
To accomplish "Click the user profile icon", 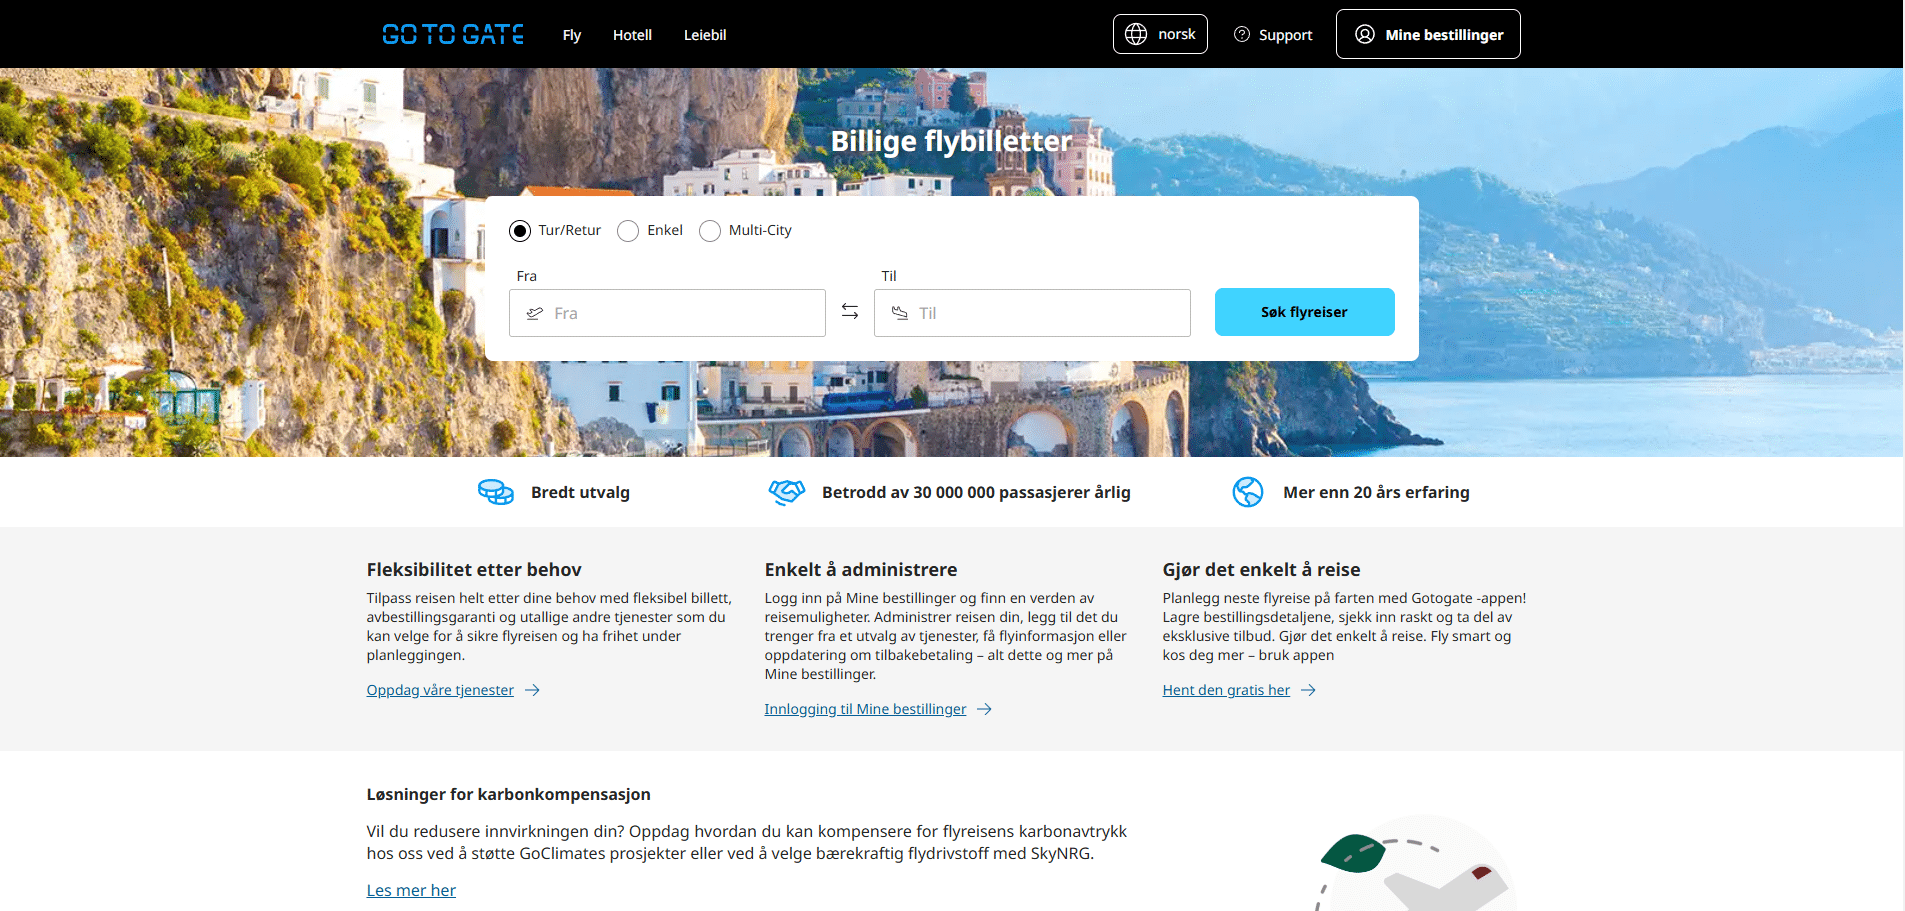I will click(1364, 34).
